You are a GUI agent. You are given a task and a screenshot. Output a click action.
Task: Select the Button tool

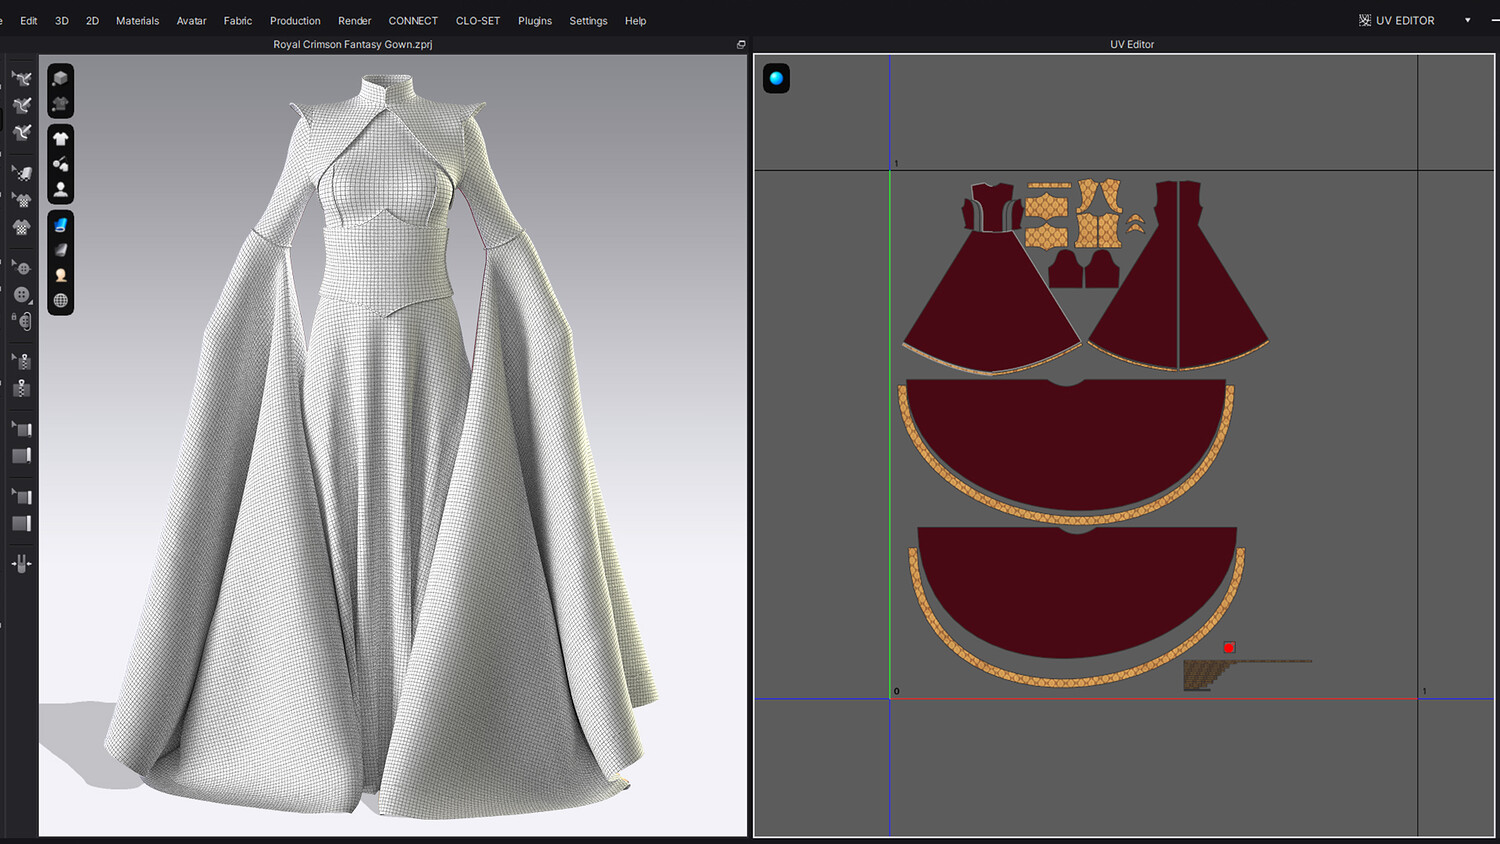[22, 294]
